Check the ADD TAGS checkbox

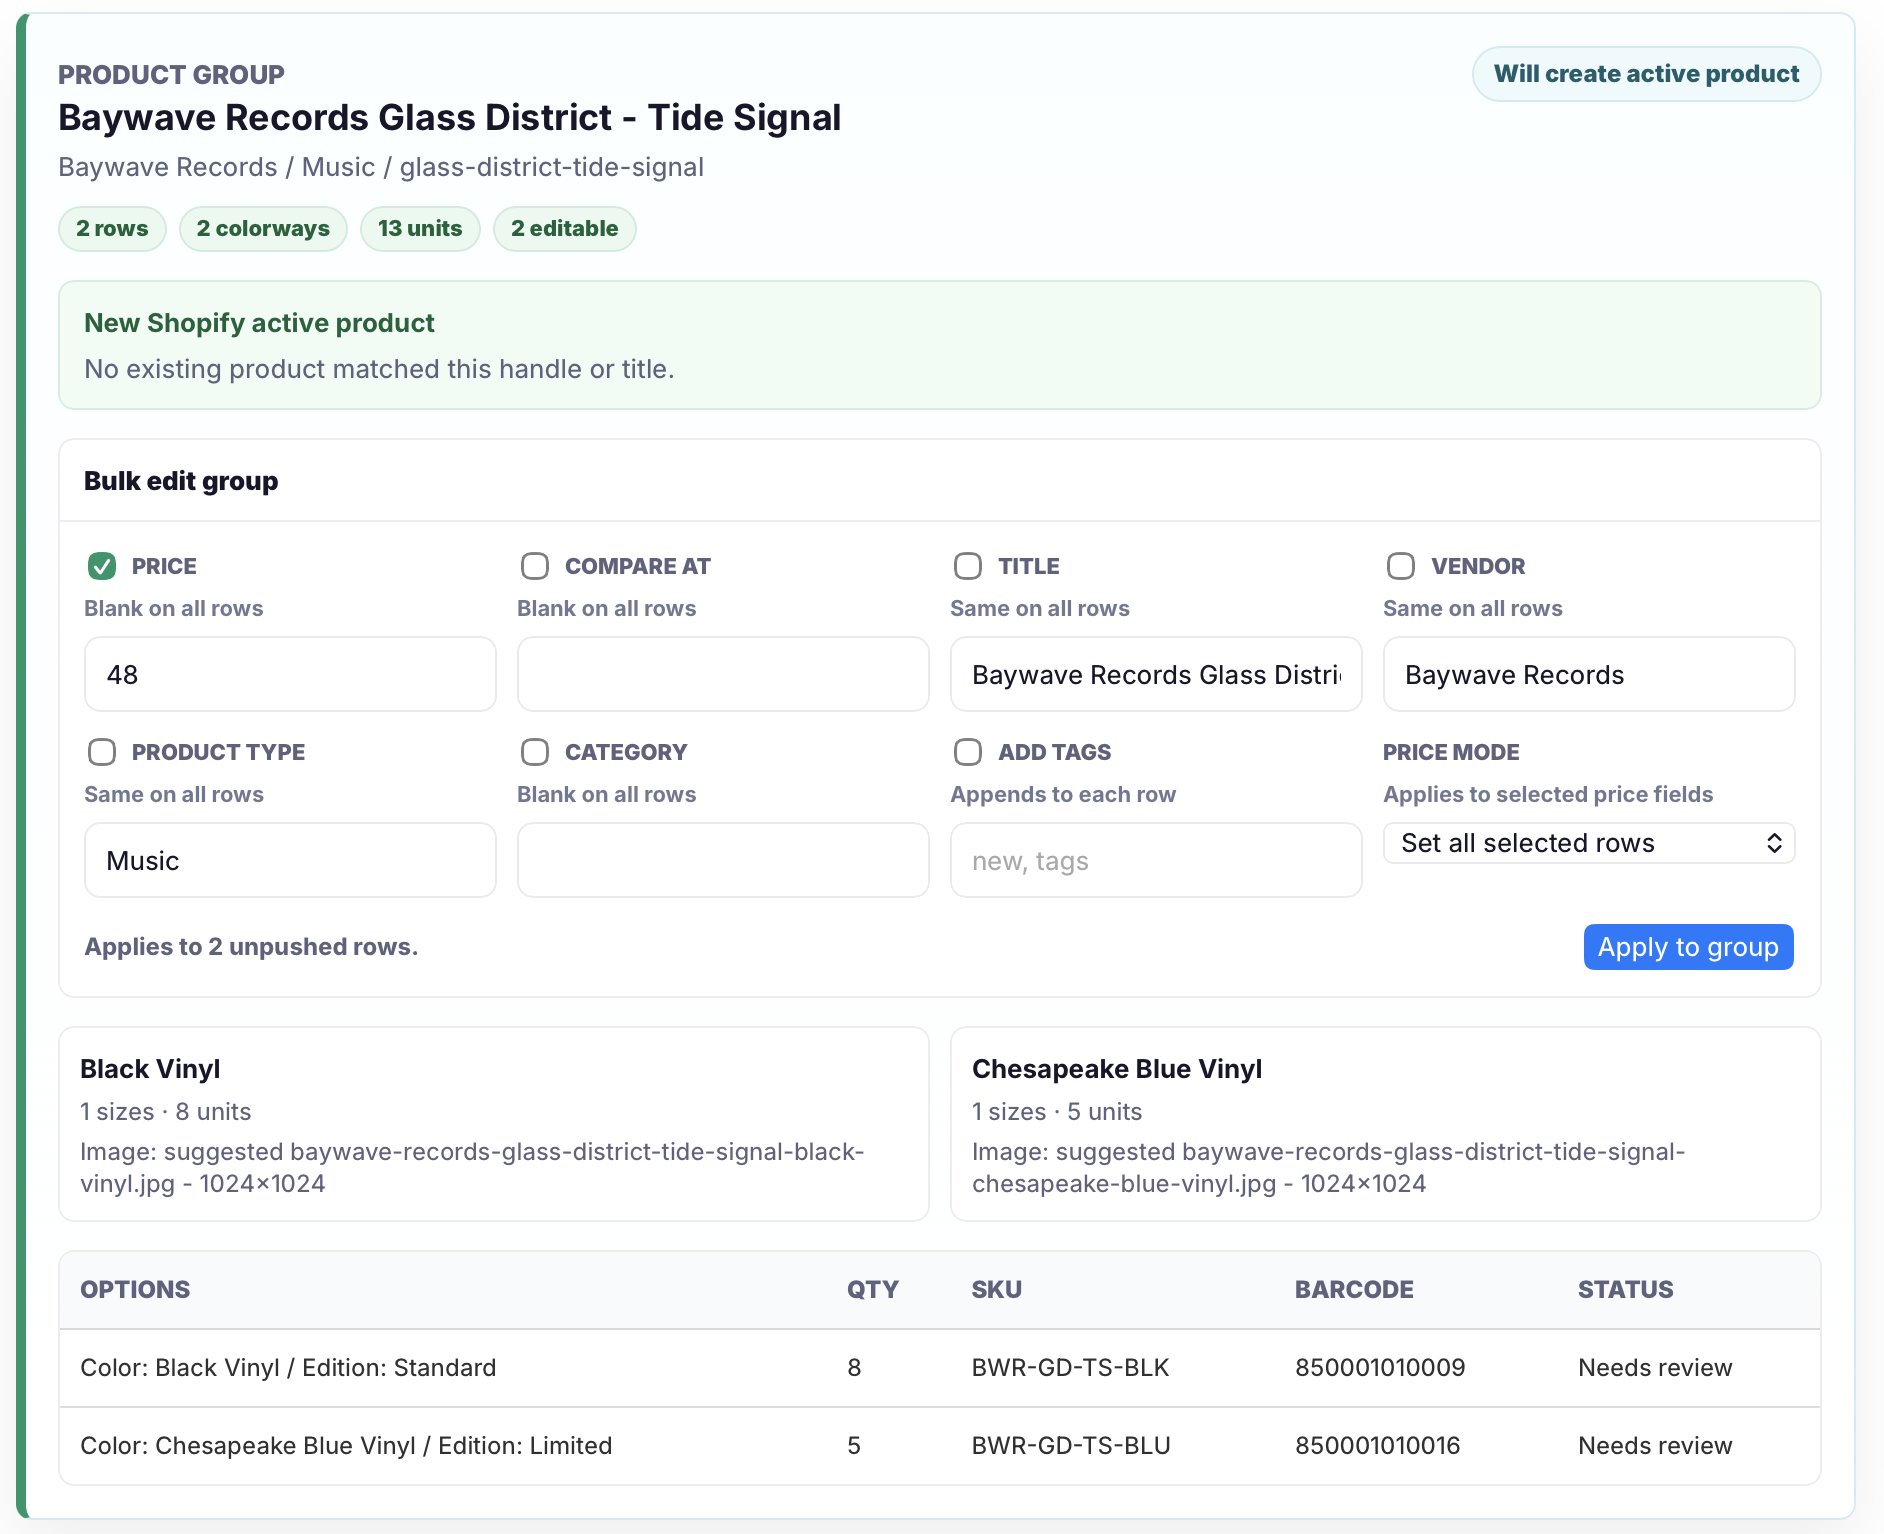[968, 752]
